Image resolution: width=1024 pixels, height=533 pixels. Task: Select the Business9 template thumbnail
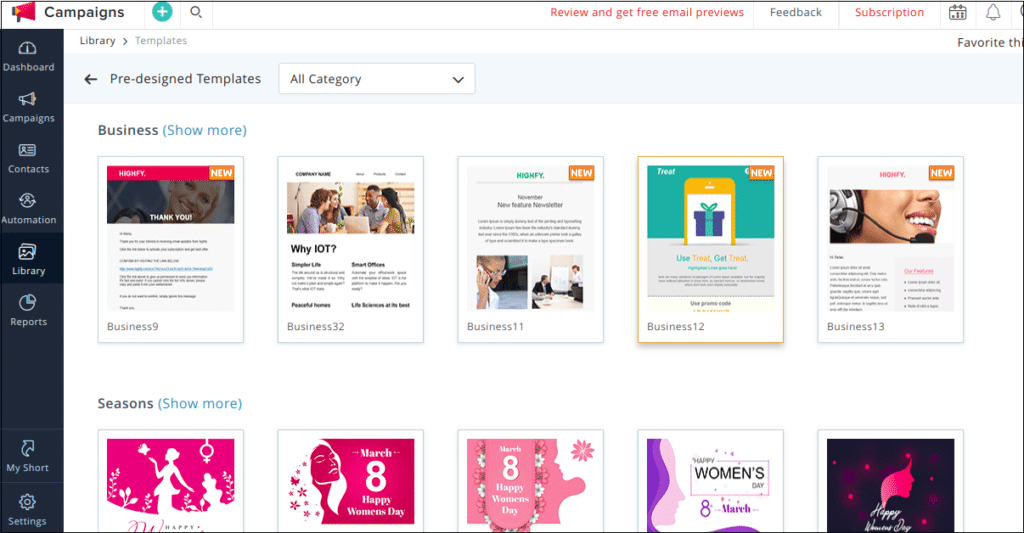[x=170, y=238]
